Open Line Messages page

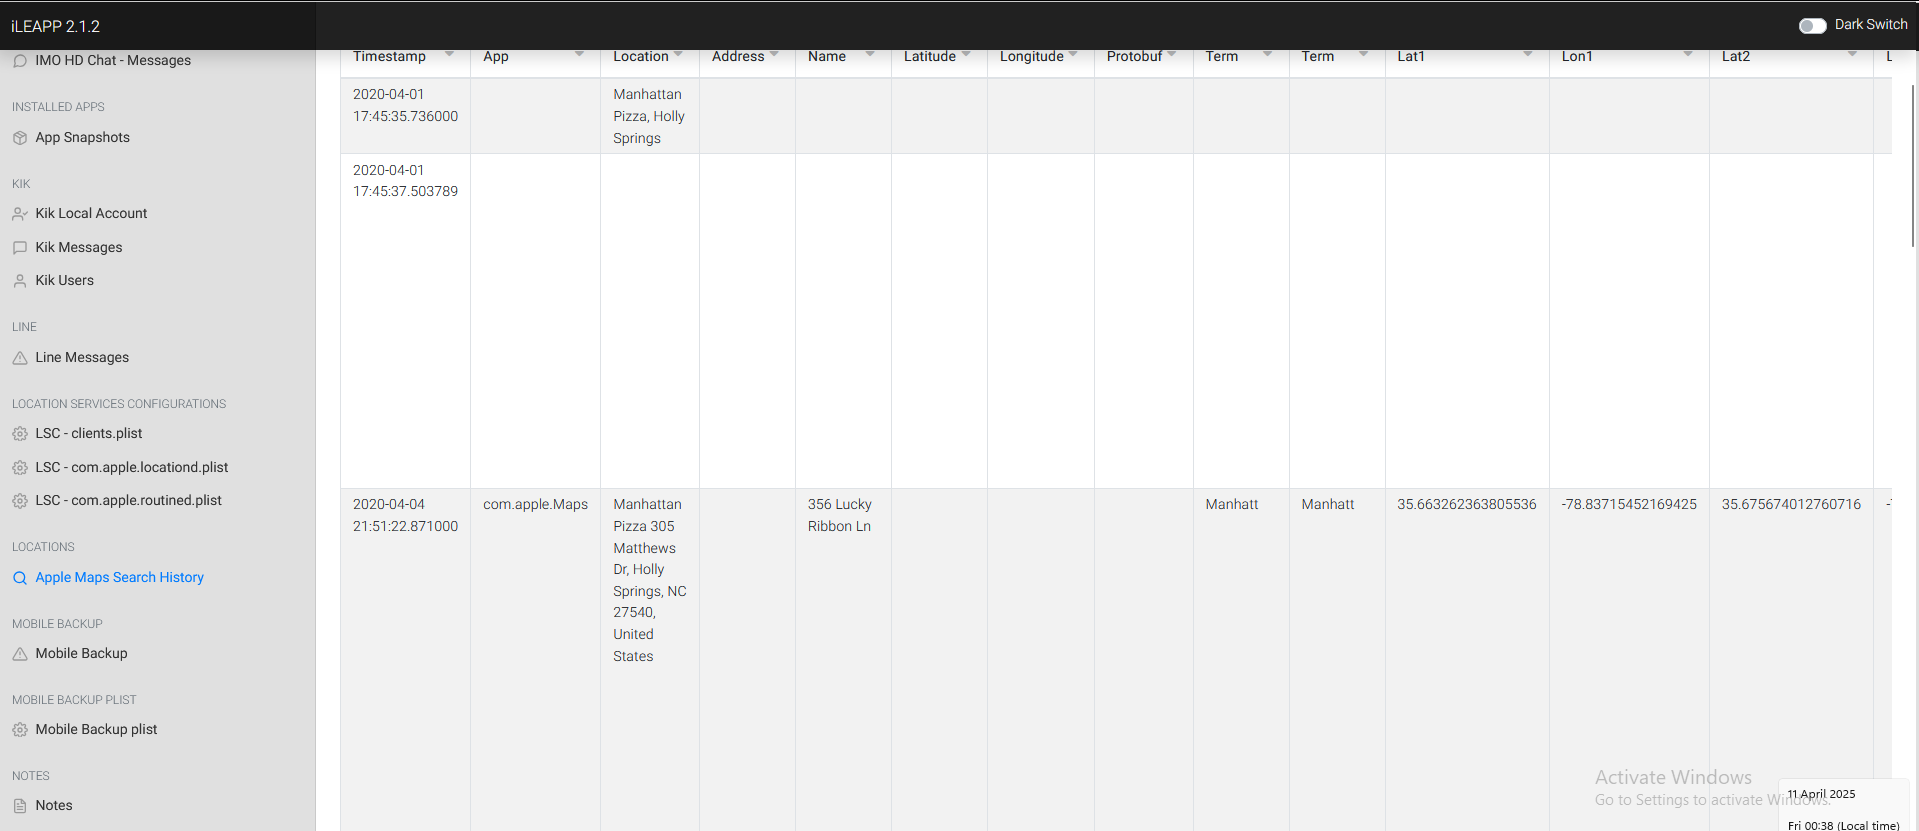point(82,357)
